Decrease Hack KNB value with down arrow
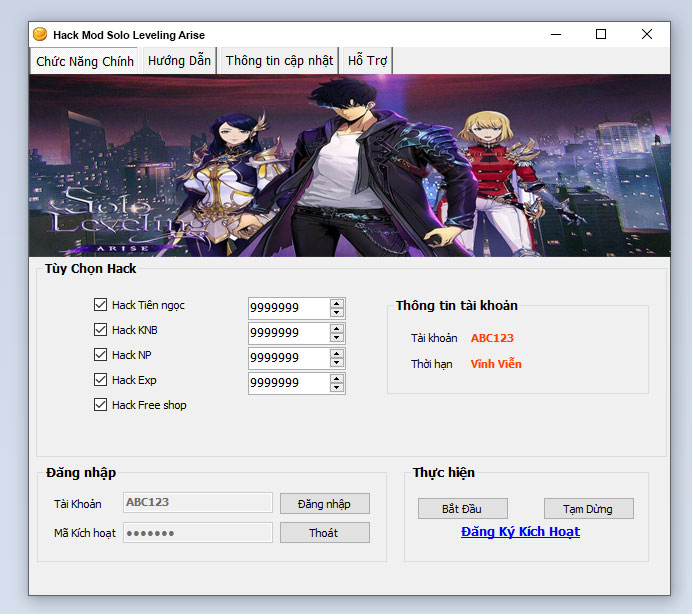 pos(337,338)
